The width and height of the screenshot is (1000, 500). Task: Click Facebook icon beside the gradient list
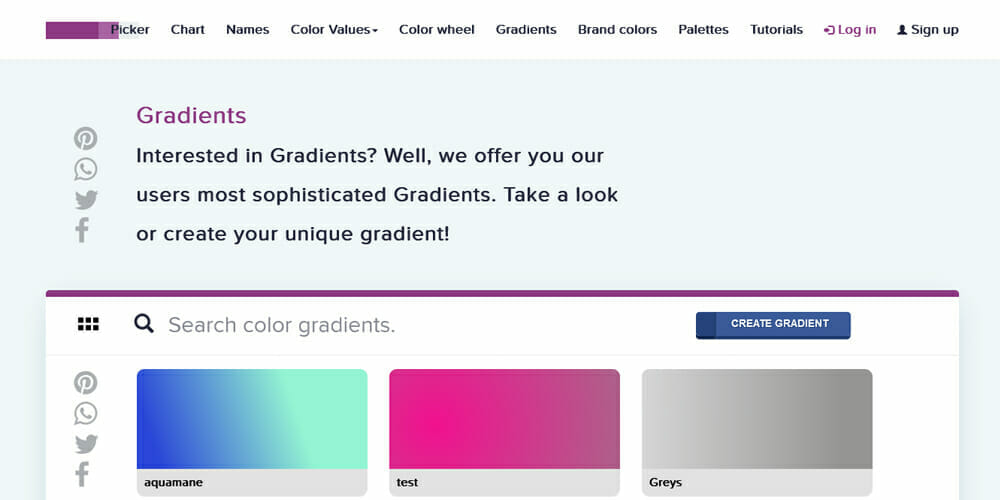tap(82, 474)
